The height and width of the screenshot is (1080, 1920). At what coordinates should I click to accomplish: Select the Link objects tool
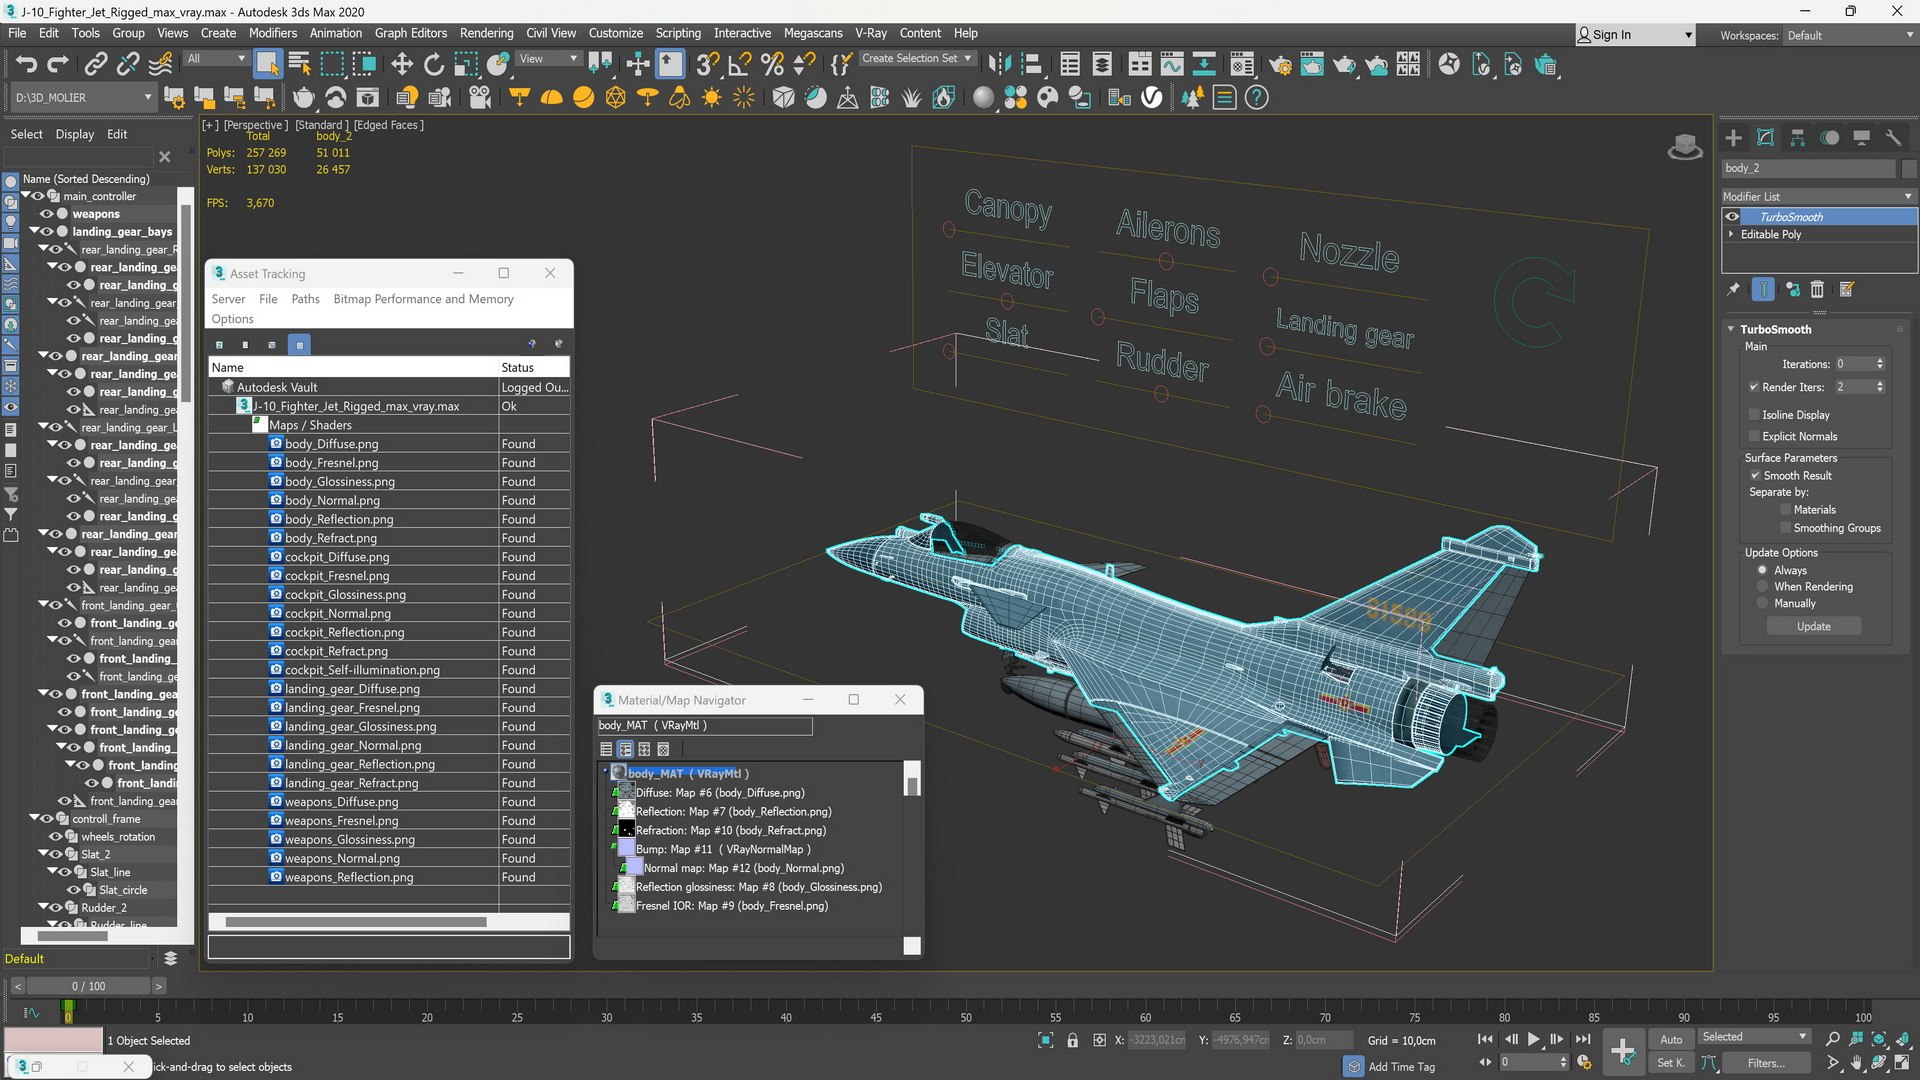click(x=95, y=65)
